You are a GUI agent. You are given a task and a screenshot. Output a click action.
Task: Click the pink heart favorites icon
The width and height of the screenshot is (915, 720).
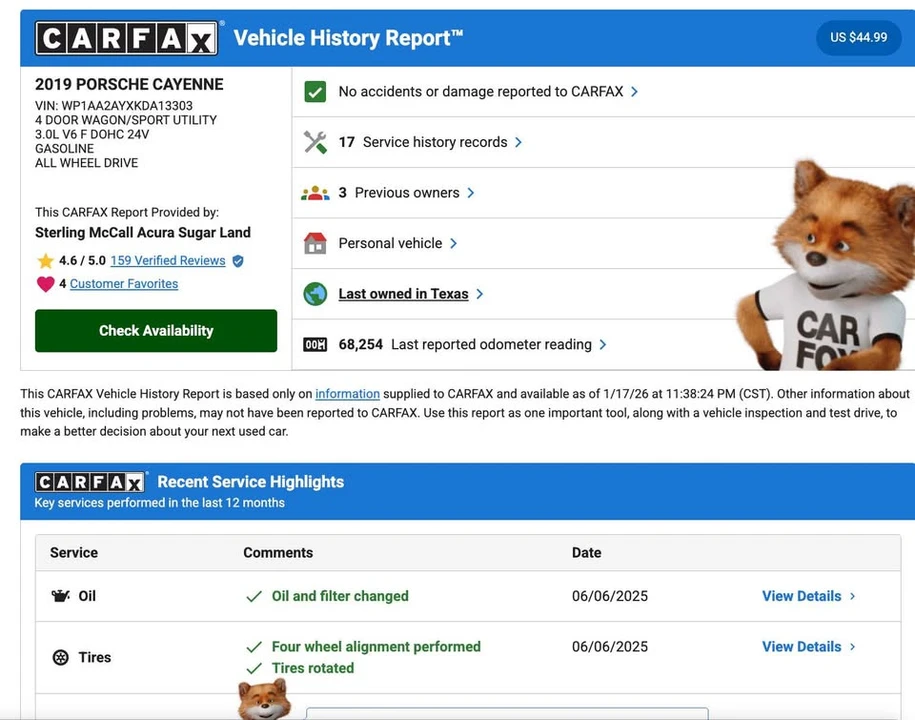click(45, 284)
